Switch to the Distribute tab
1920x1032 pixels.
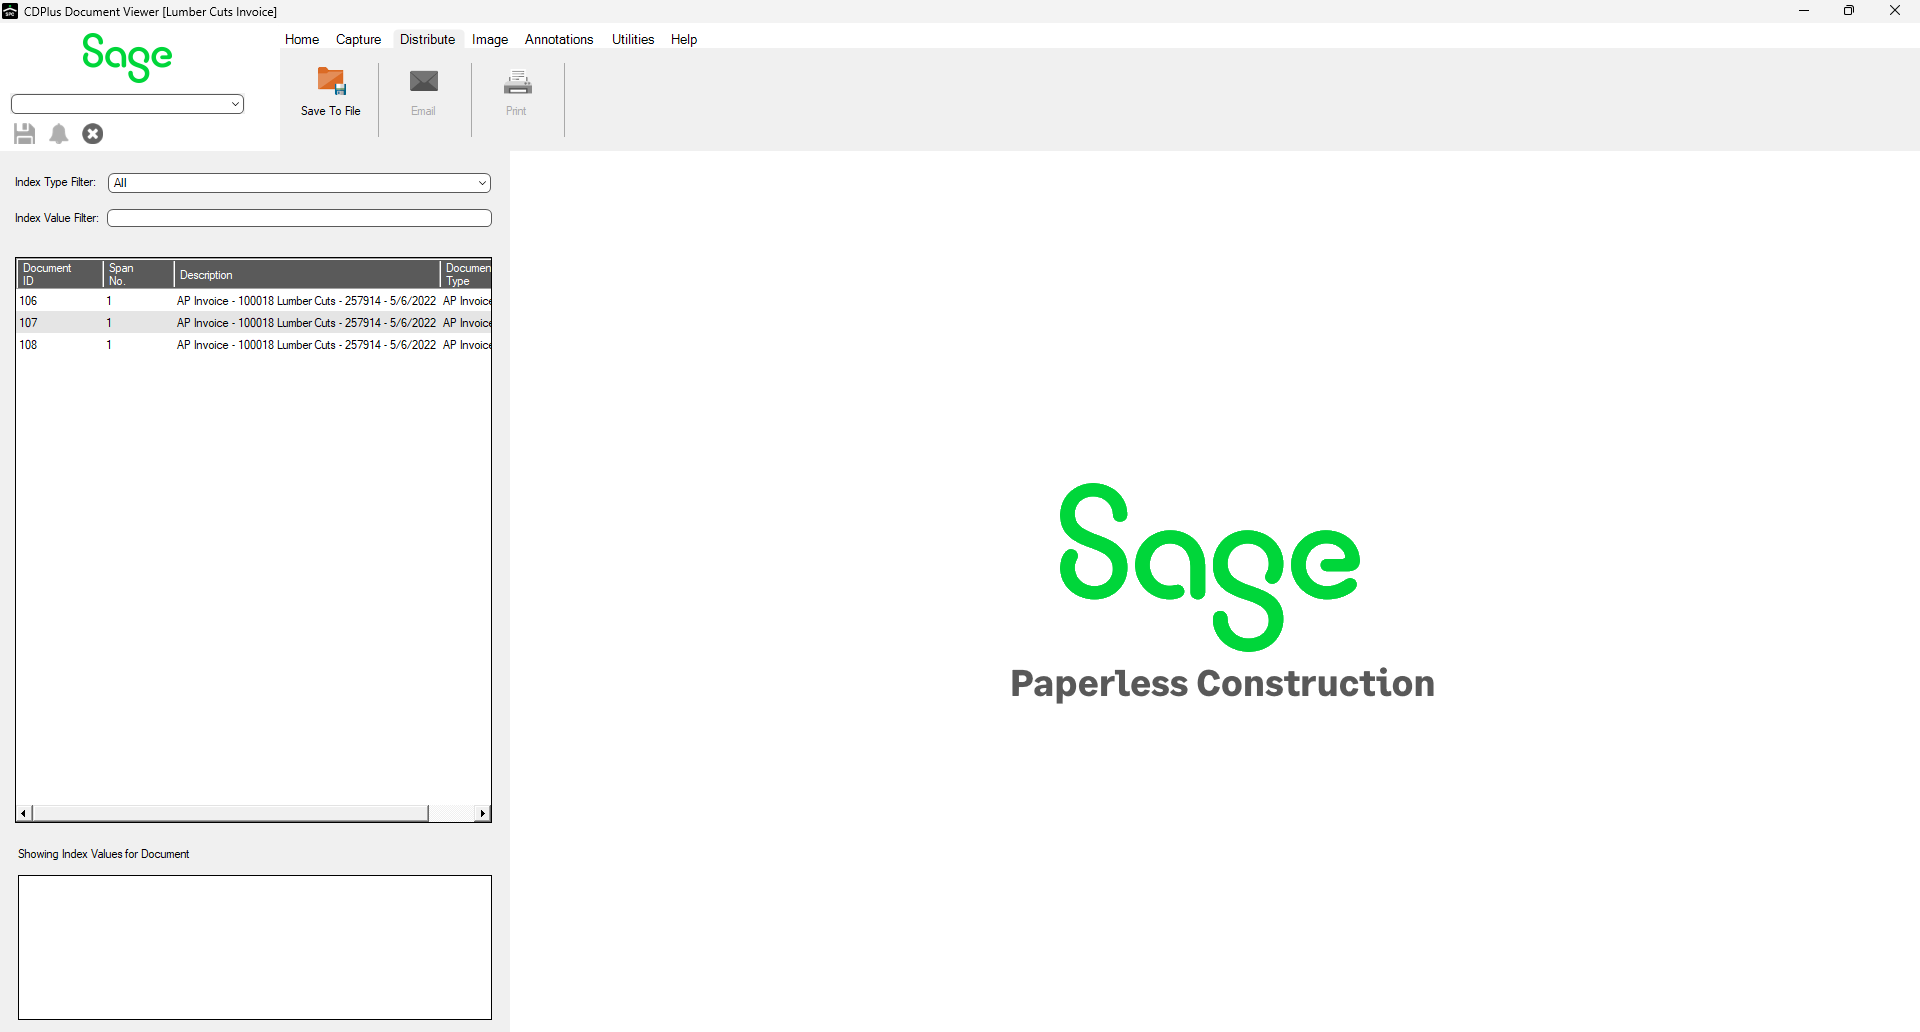pos(427,39)
